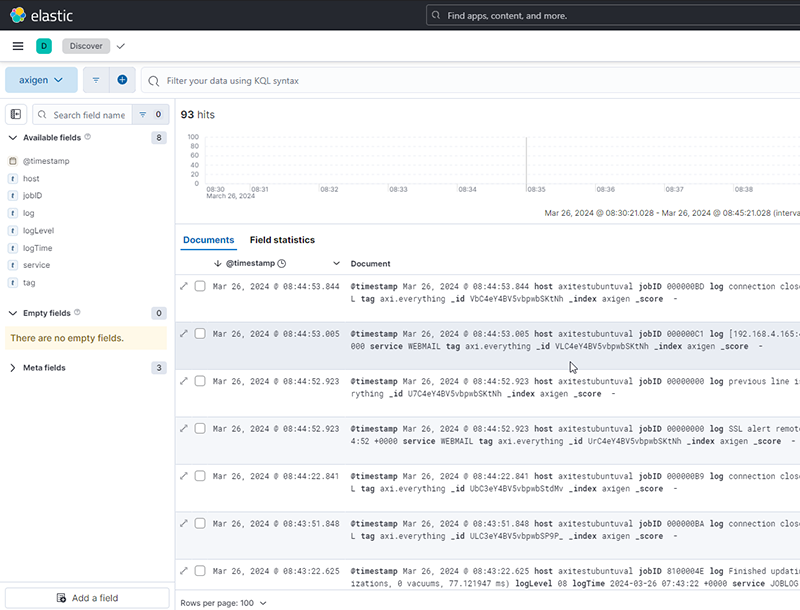This screenshot has height=610, width=800.
Task: Click the Discover breadcrumb
Action: click(86, 46)
